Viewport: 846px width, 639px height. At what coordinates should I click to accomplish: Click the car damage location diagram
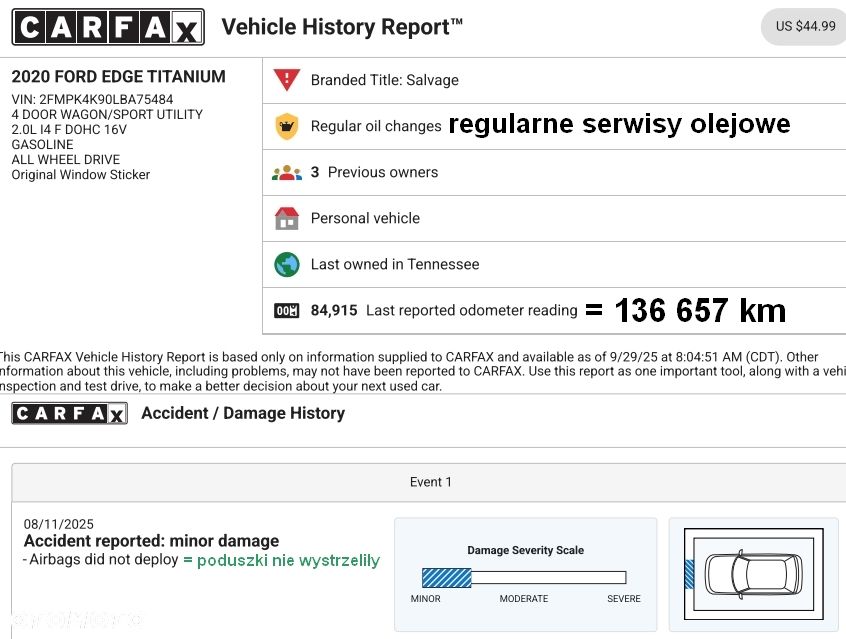754,574
